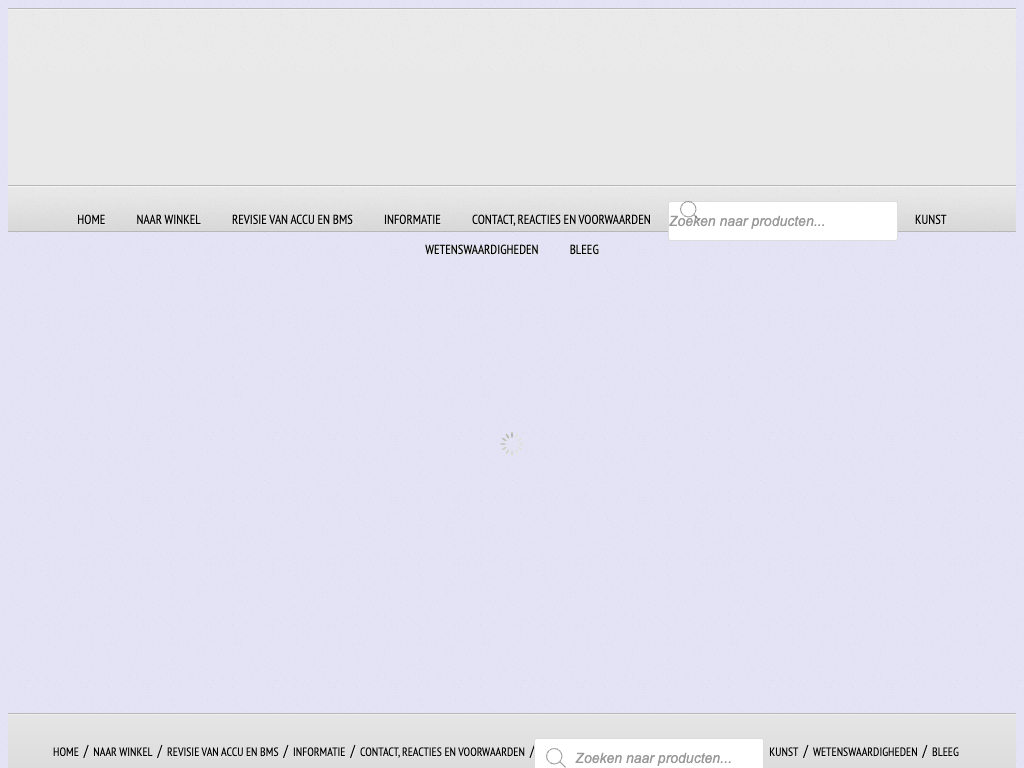Image resolution: width=1024 pixels, height=768 pixels.
Task: Open the HOME menu item in header
Action: (91, 219)
